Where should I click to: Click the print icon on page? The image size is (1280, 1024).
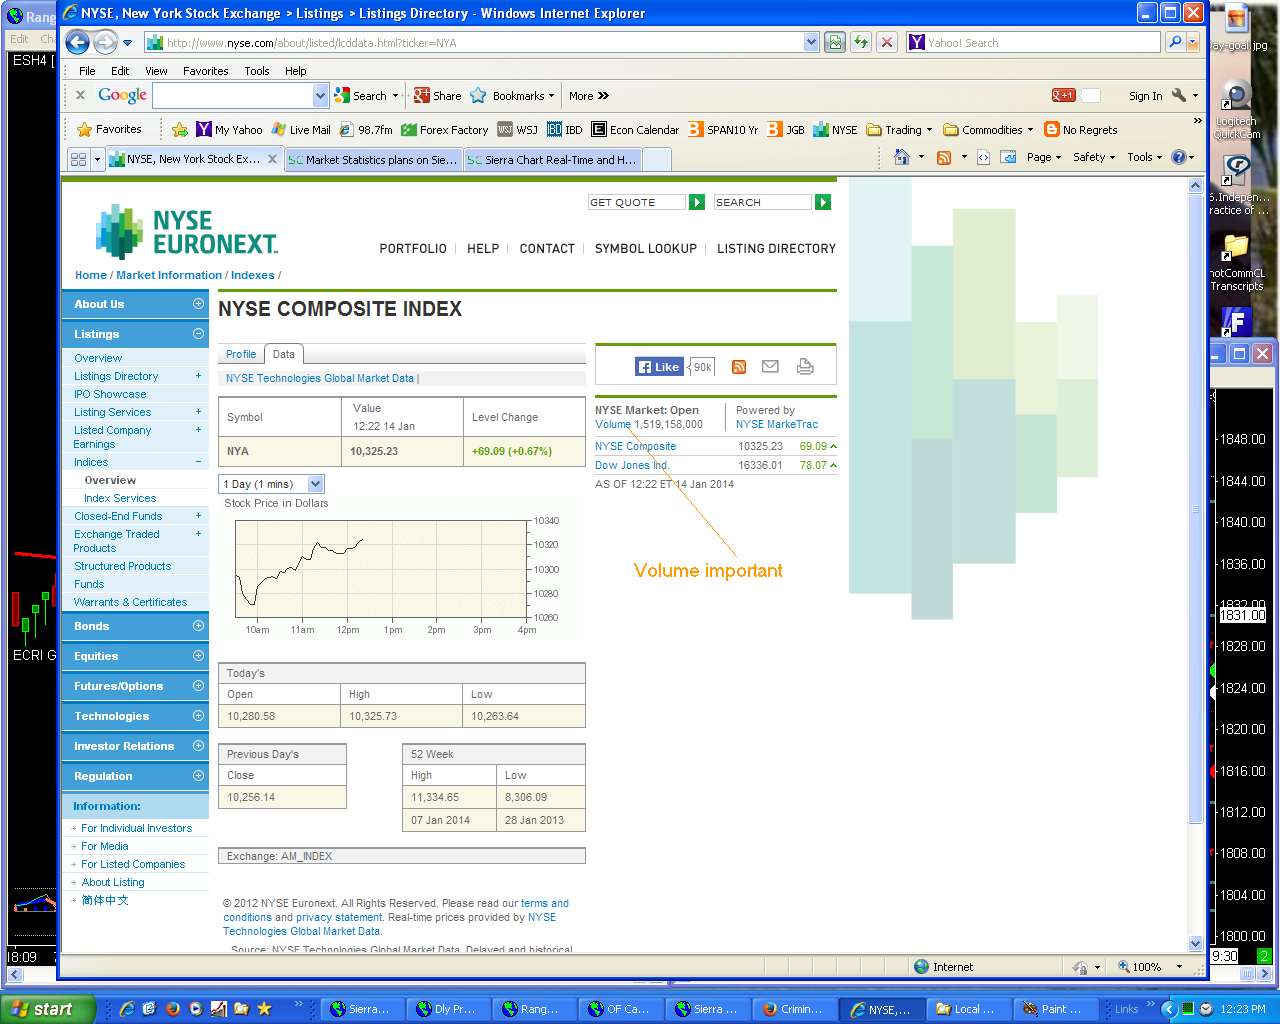click(x=805, y=367)
